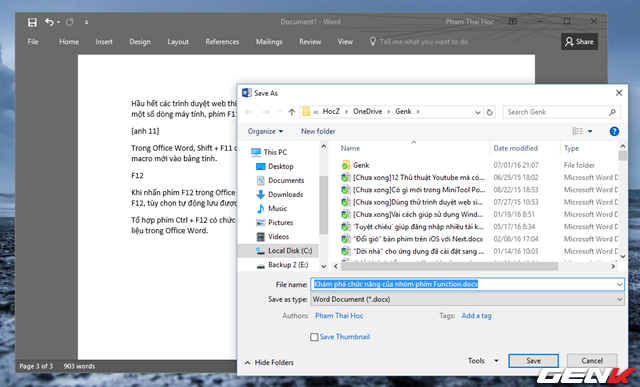Sort files by the Type column header

point(571,148)
